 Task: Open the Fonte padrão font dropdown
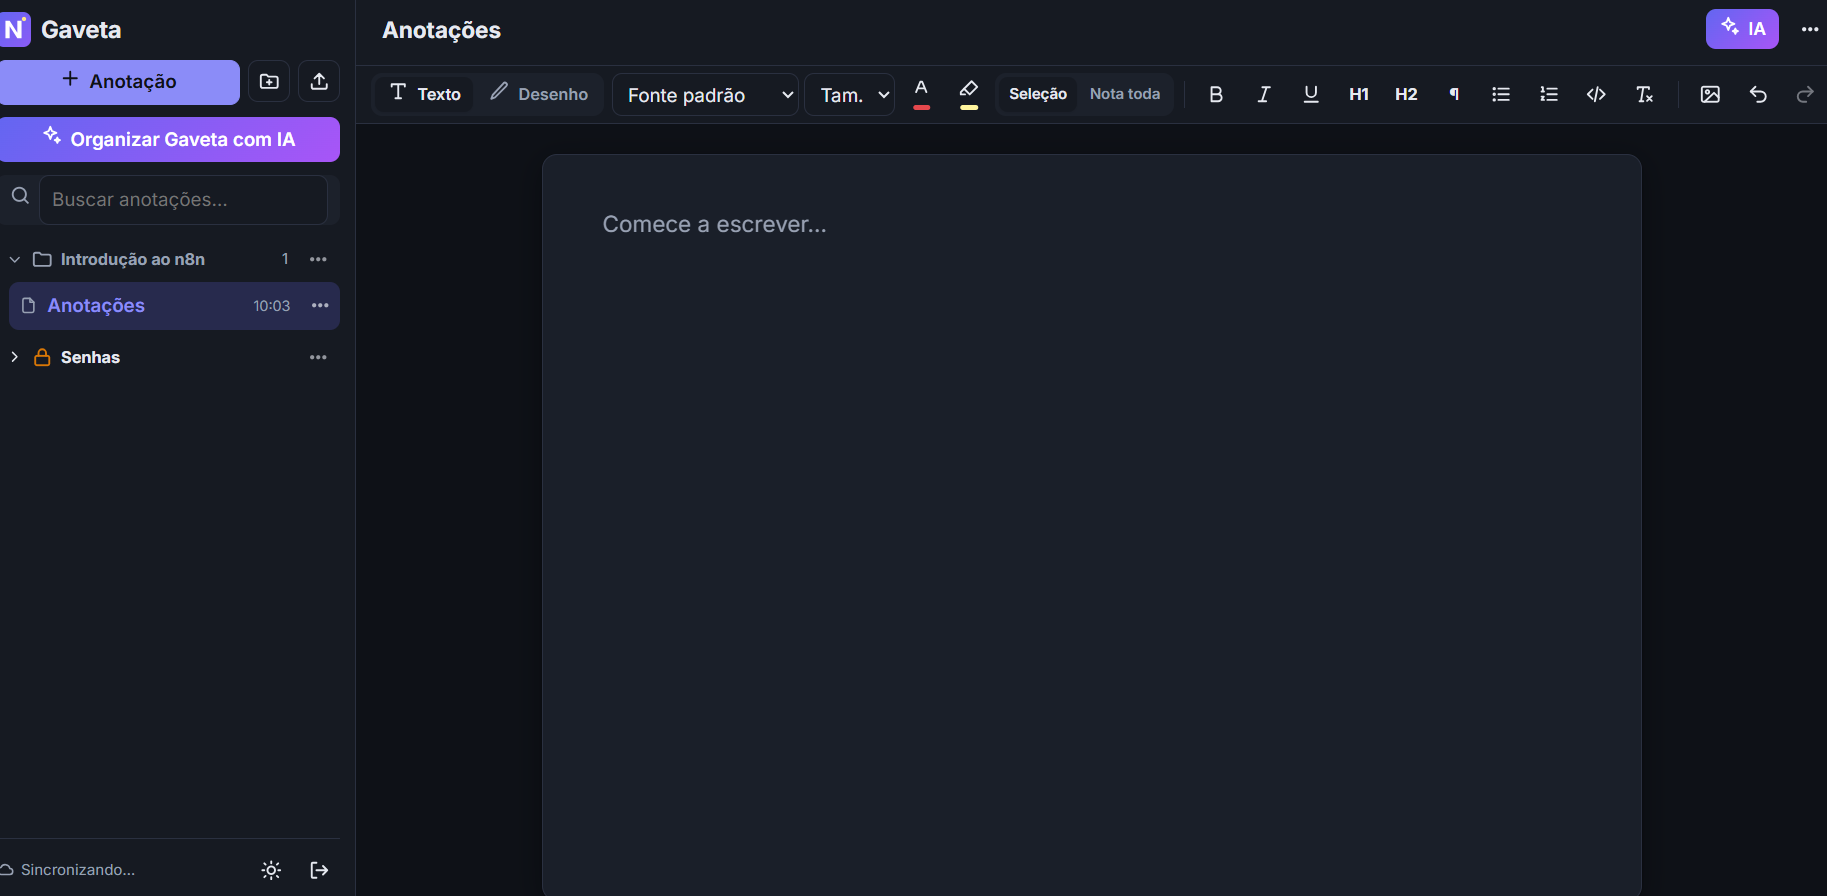pyautogui.click(x=705, y=95)
